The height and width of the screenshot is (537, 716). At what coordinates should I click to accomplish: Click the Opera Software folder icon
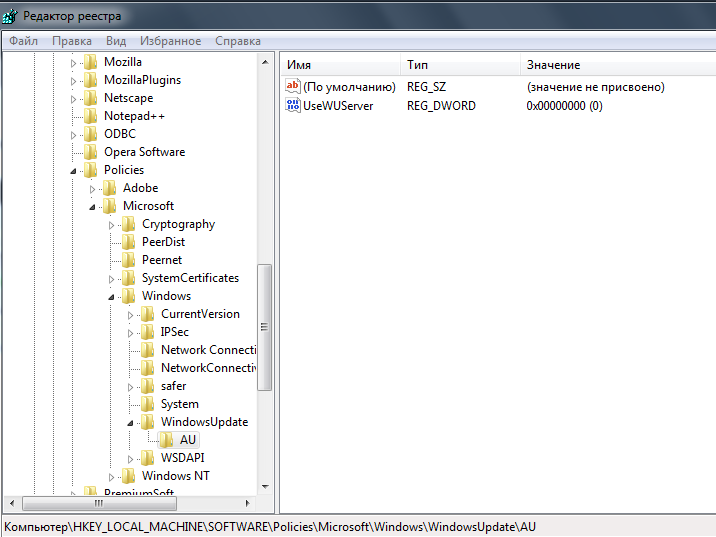click(91, 152)
